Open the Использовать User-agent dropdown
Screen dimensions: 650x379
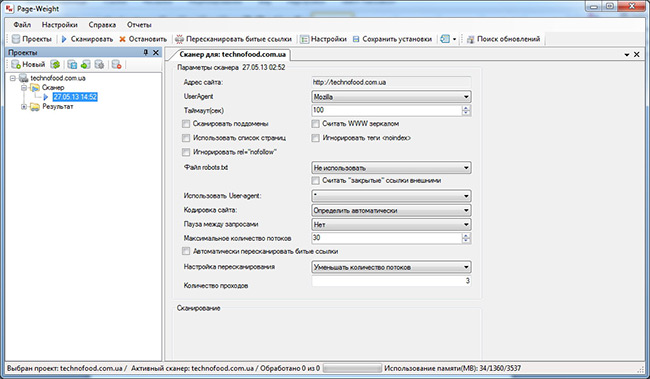click(391, 196)
